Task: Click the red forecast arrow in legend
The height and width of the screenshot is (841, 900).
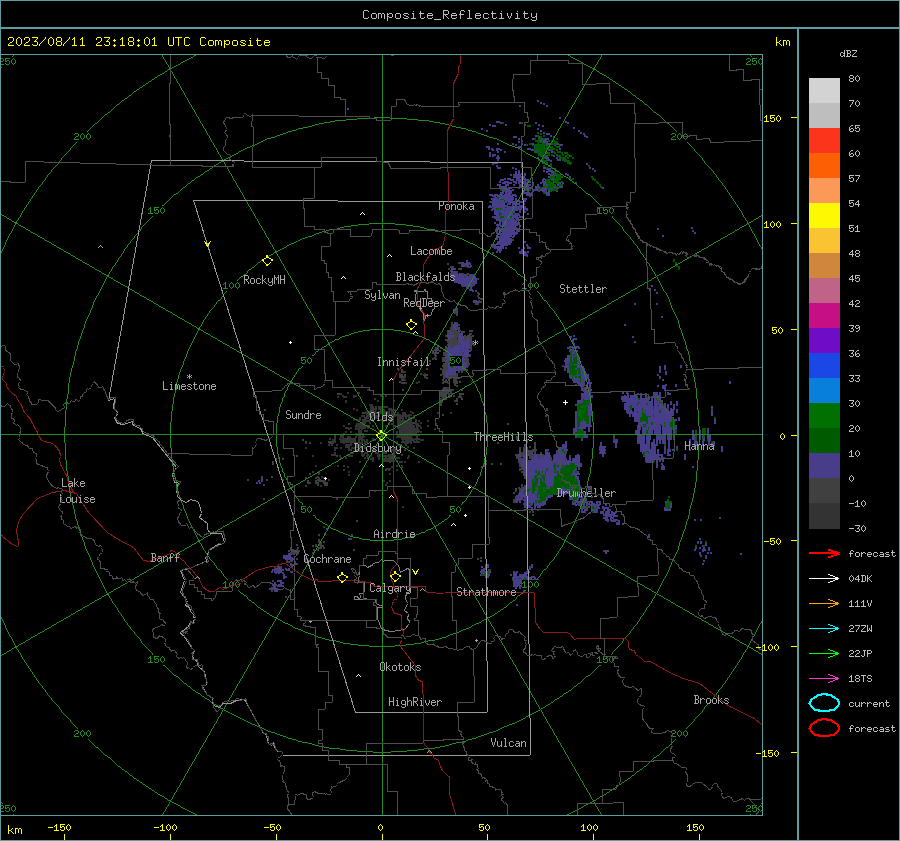Action: point(824,553)
